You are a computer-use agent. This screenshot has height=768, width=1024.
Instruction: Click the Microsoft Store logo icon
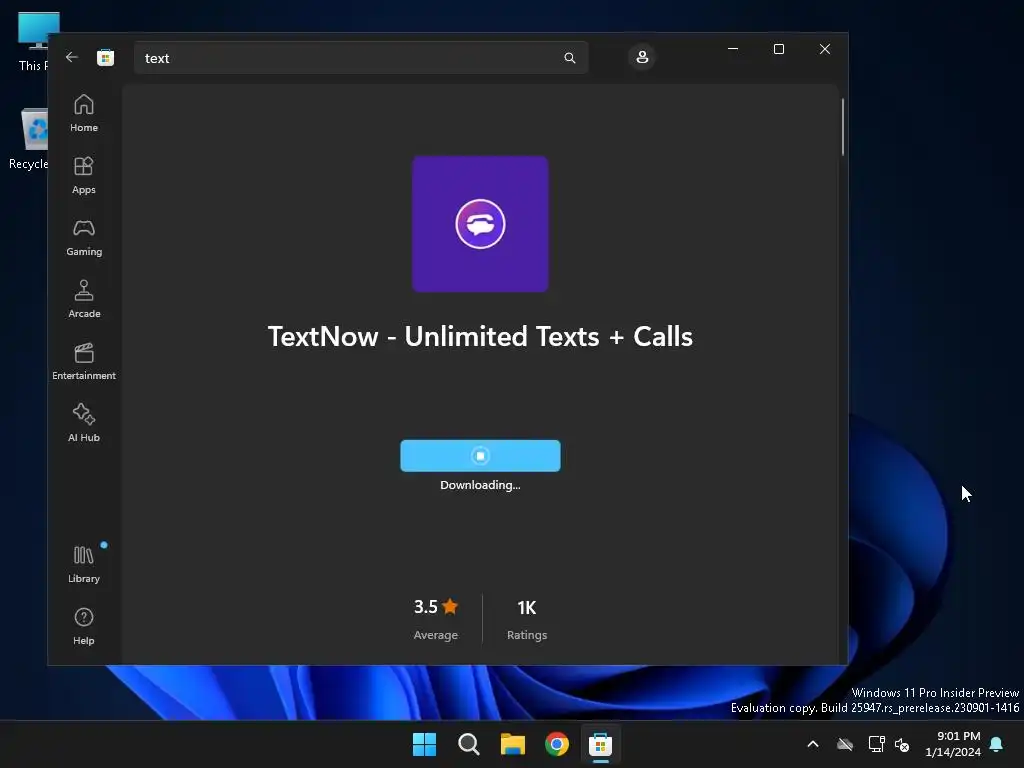pyautogui.click(x=105, y=57)
